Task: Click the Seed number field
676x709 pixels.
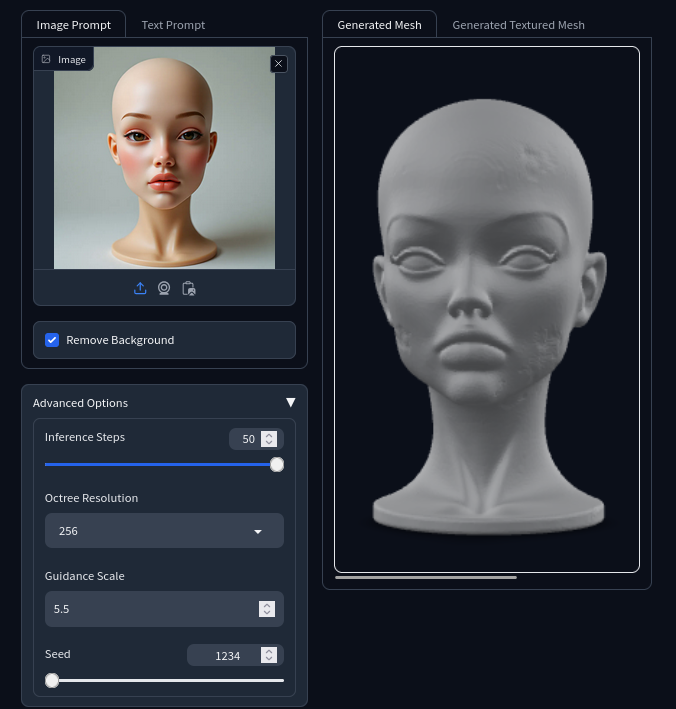Action: point(235,655)
